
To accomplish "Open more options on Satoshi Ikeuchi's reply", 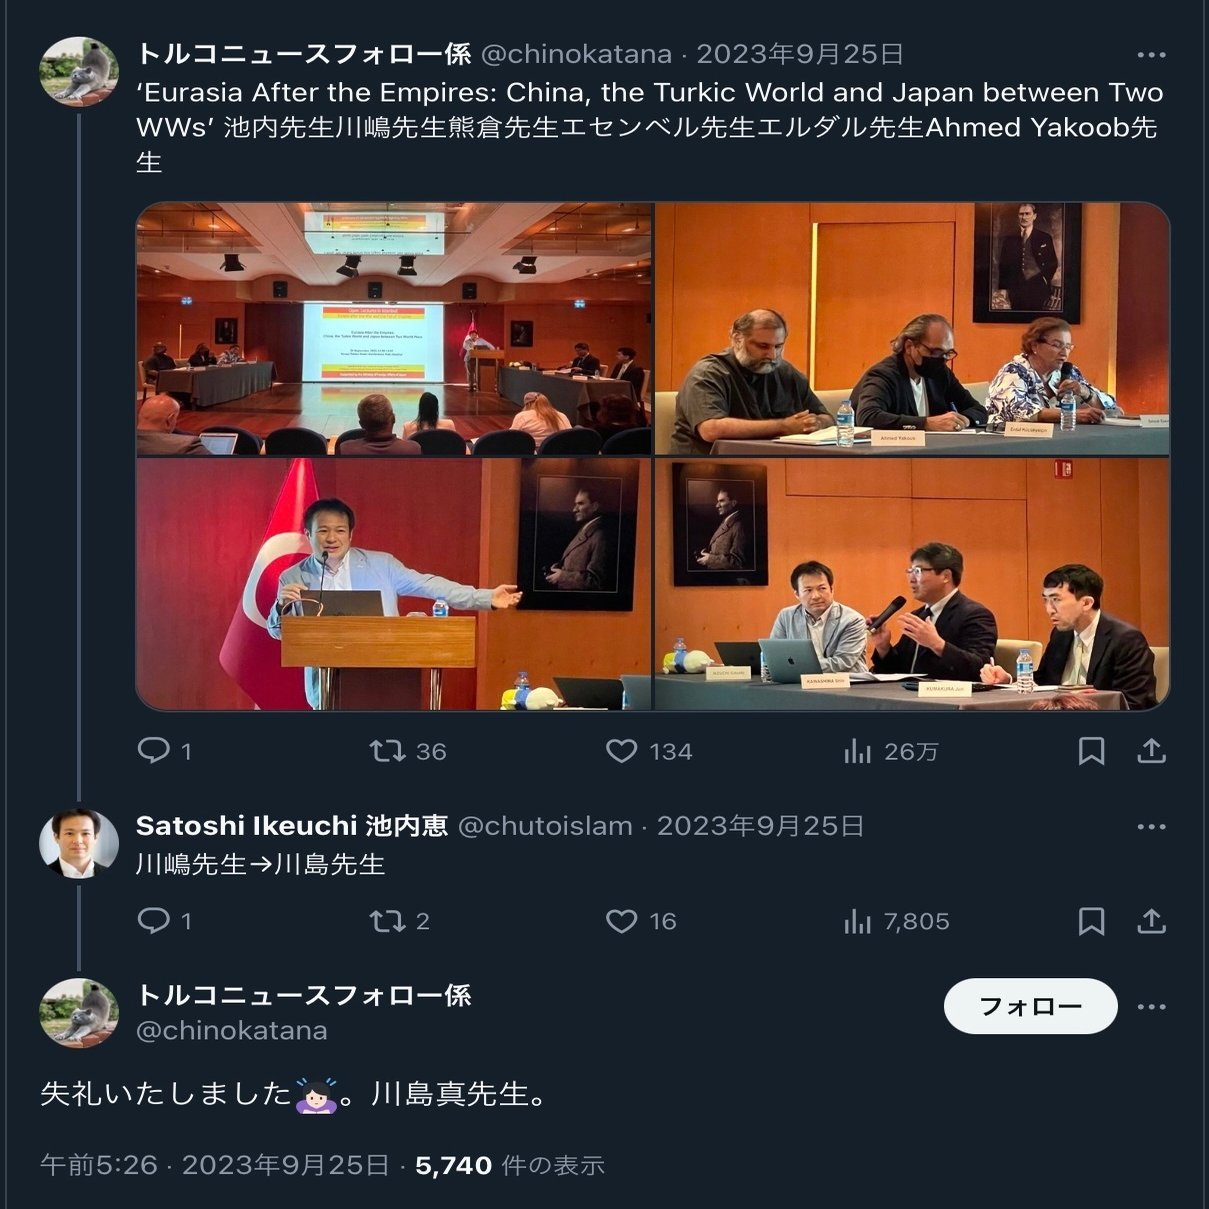I will pos(1152,827).
